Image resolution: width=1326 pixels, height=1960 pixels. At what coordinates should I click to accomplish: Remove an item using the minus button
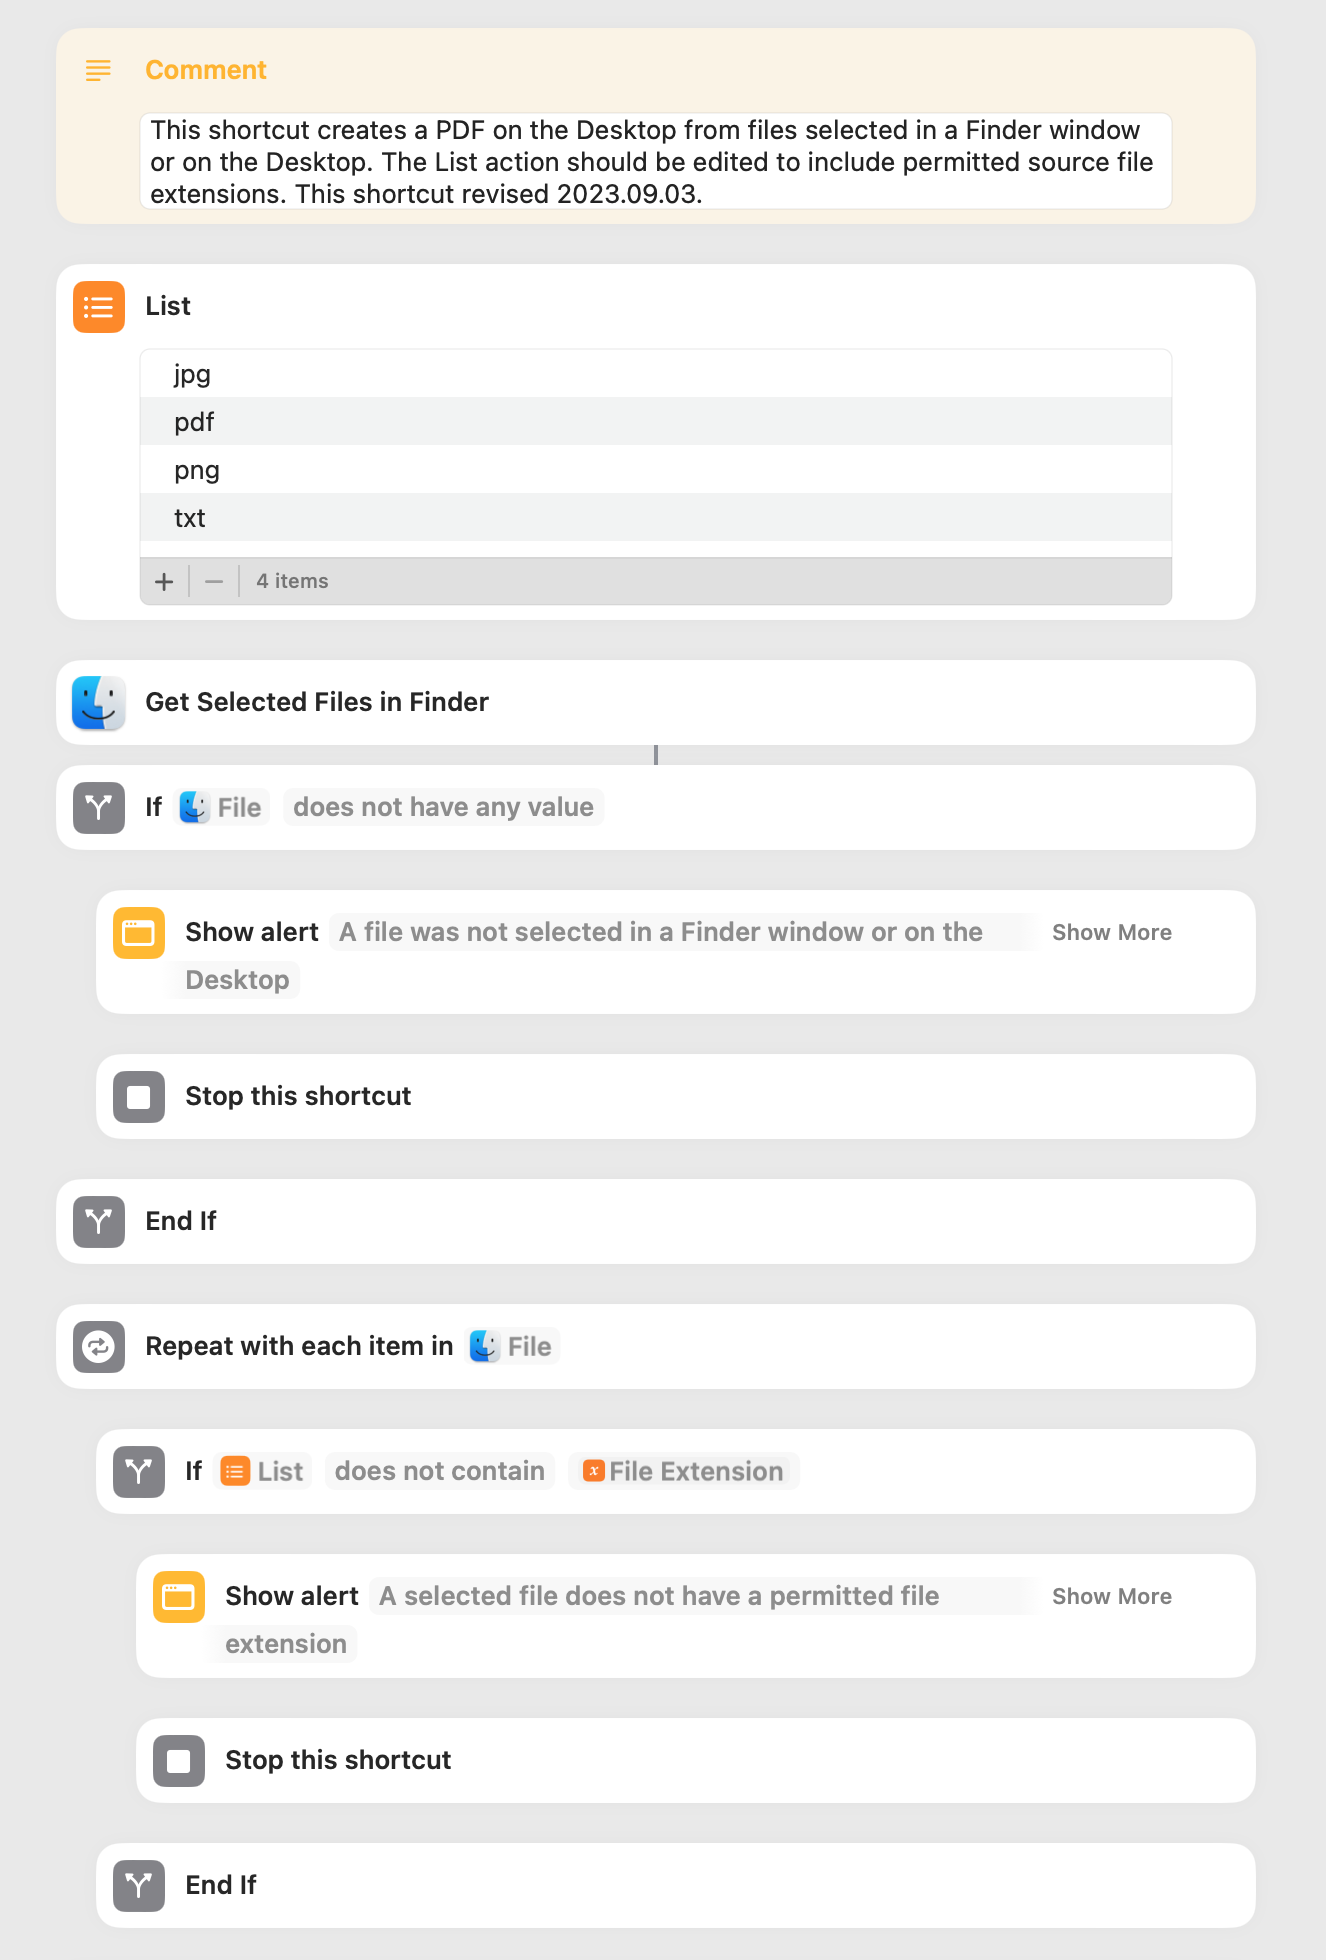[214, 581]
